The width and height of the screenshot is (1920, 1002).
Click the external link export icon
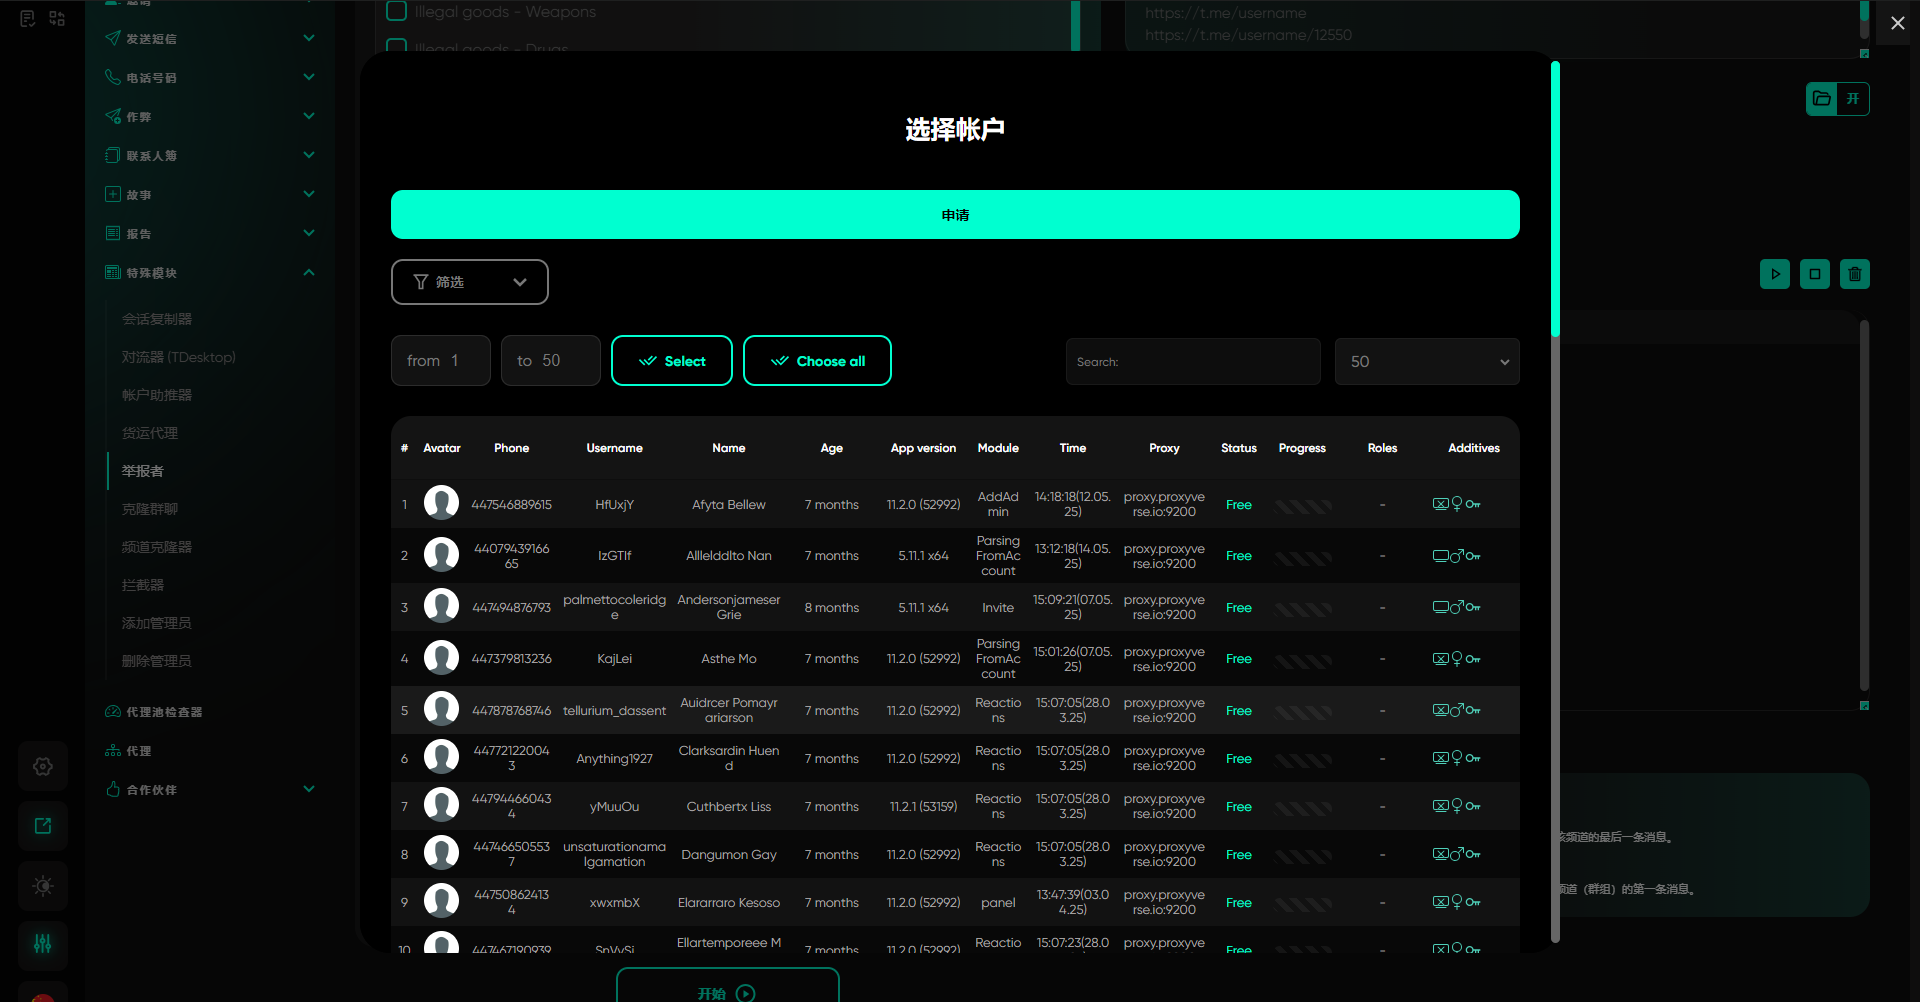pos(43,826)
